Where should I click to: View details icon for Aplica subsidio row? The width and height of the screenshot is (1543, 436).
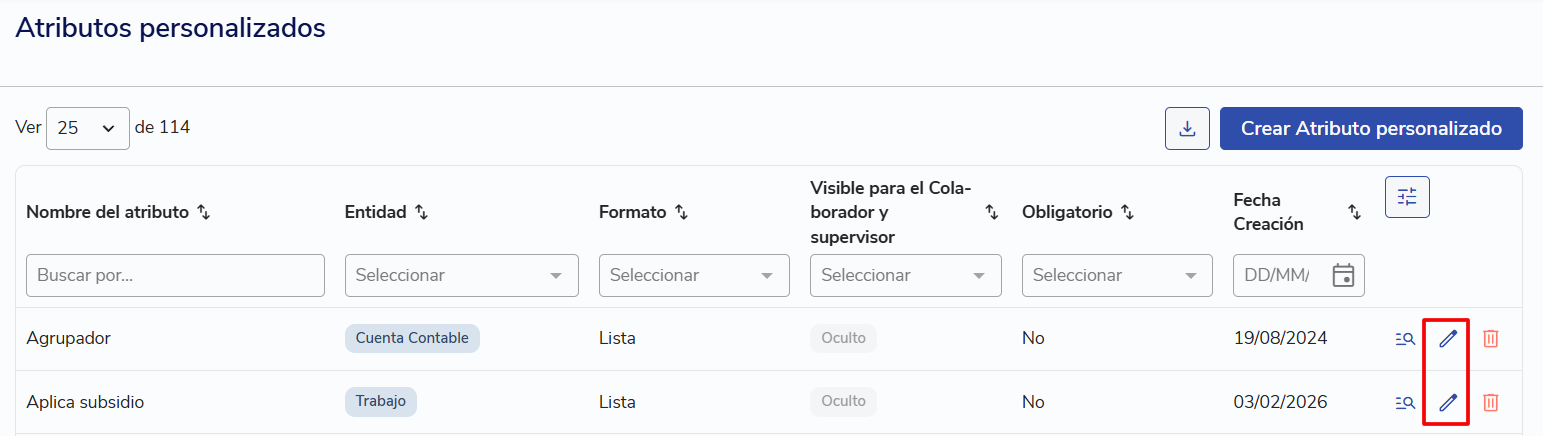(1405, 403)
